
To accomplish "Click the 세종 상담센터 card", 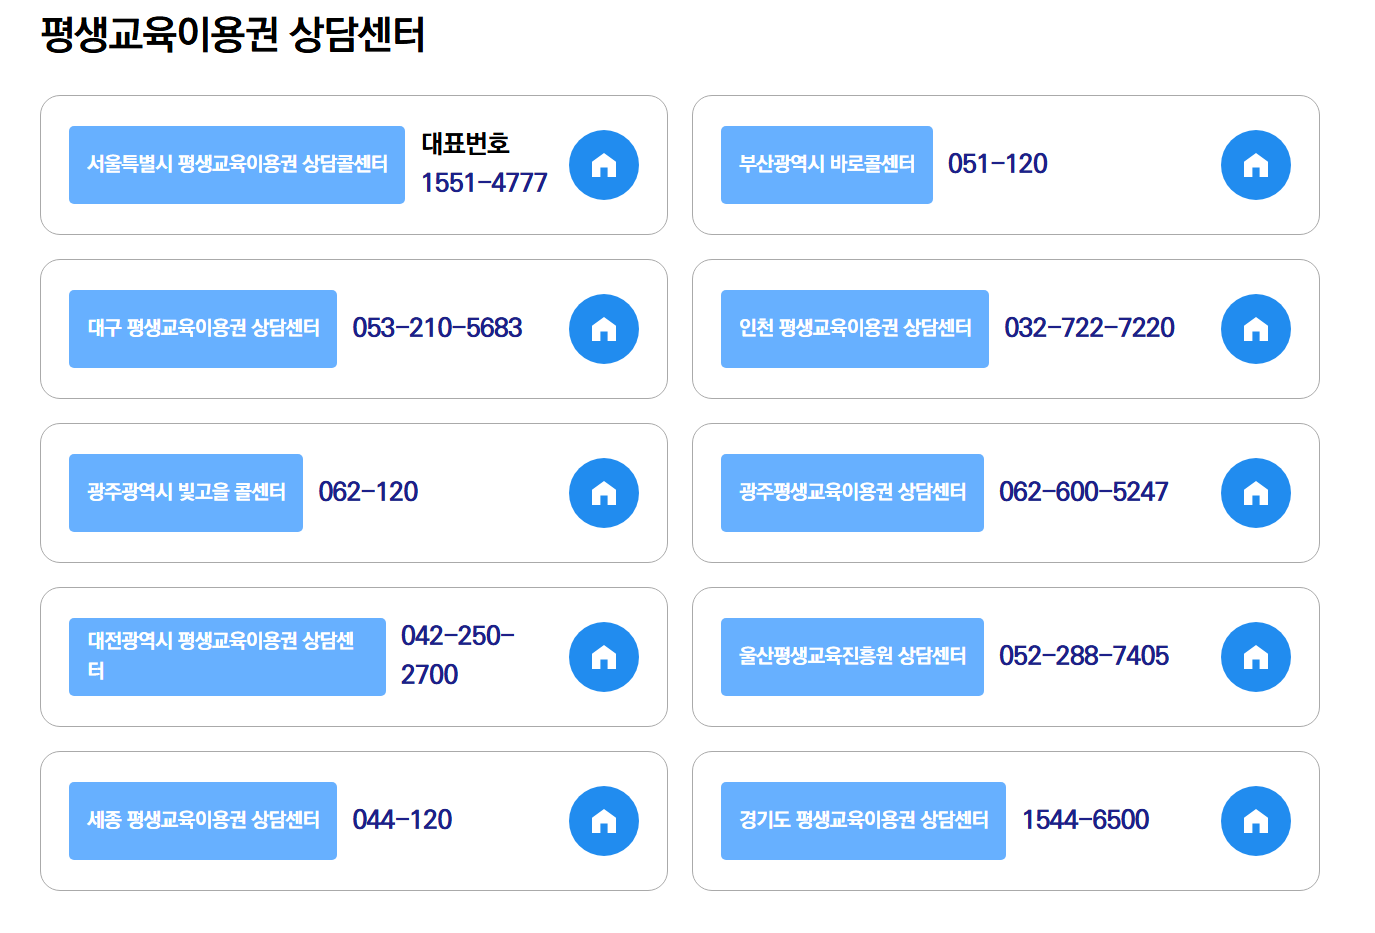I will (353, 820).
